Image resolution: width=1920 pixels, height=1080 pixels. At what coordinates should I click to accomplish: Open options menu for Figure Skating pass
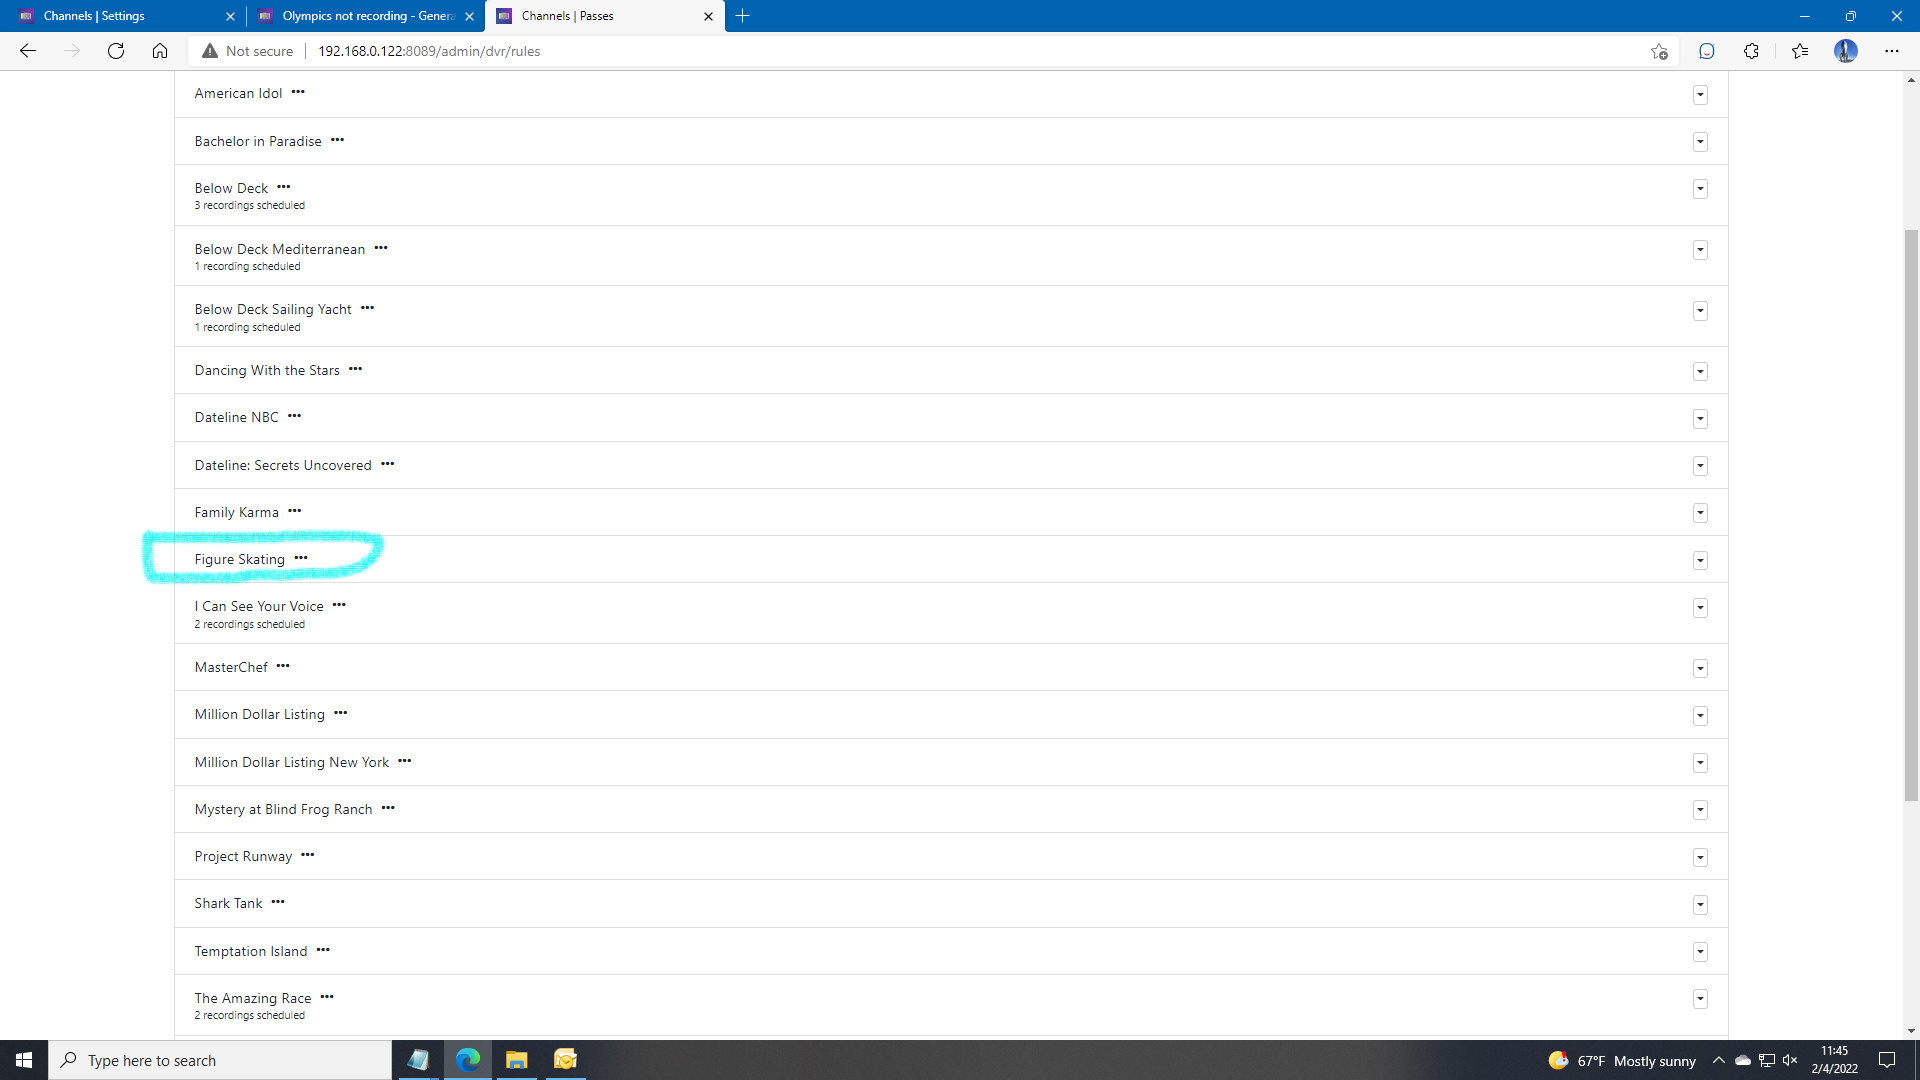click(x=301, y=558)
